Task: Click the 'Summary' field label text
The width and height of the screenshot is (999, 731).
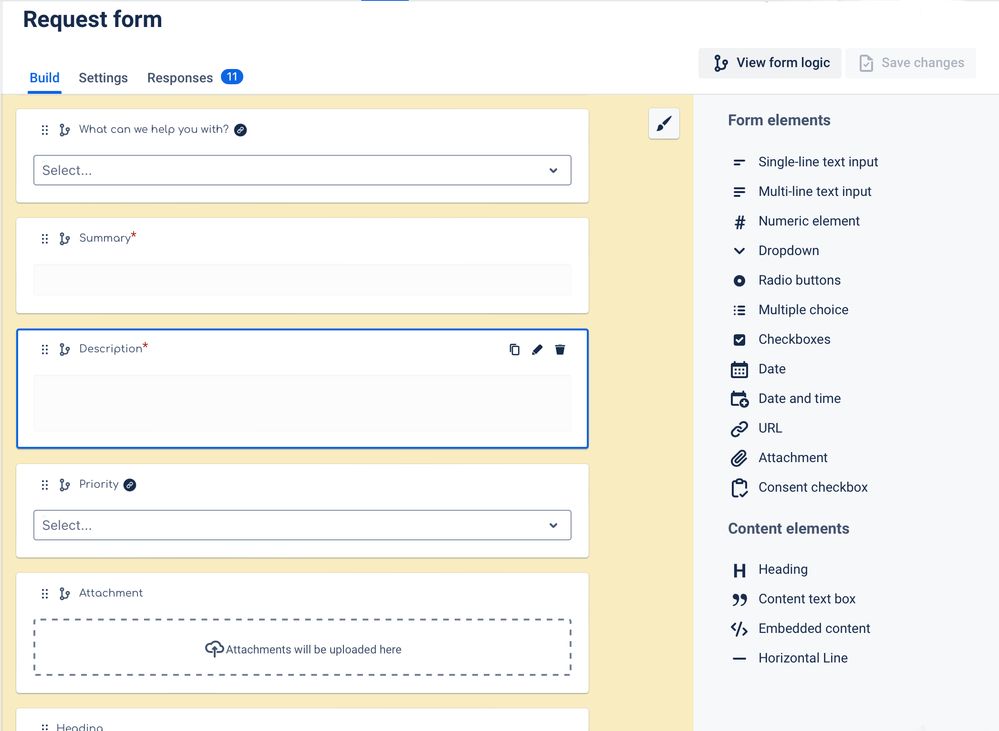Action: [x=104, y=238]
